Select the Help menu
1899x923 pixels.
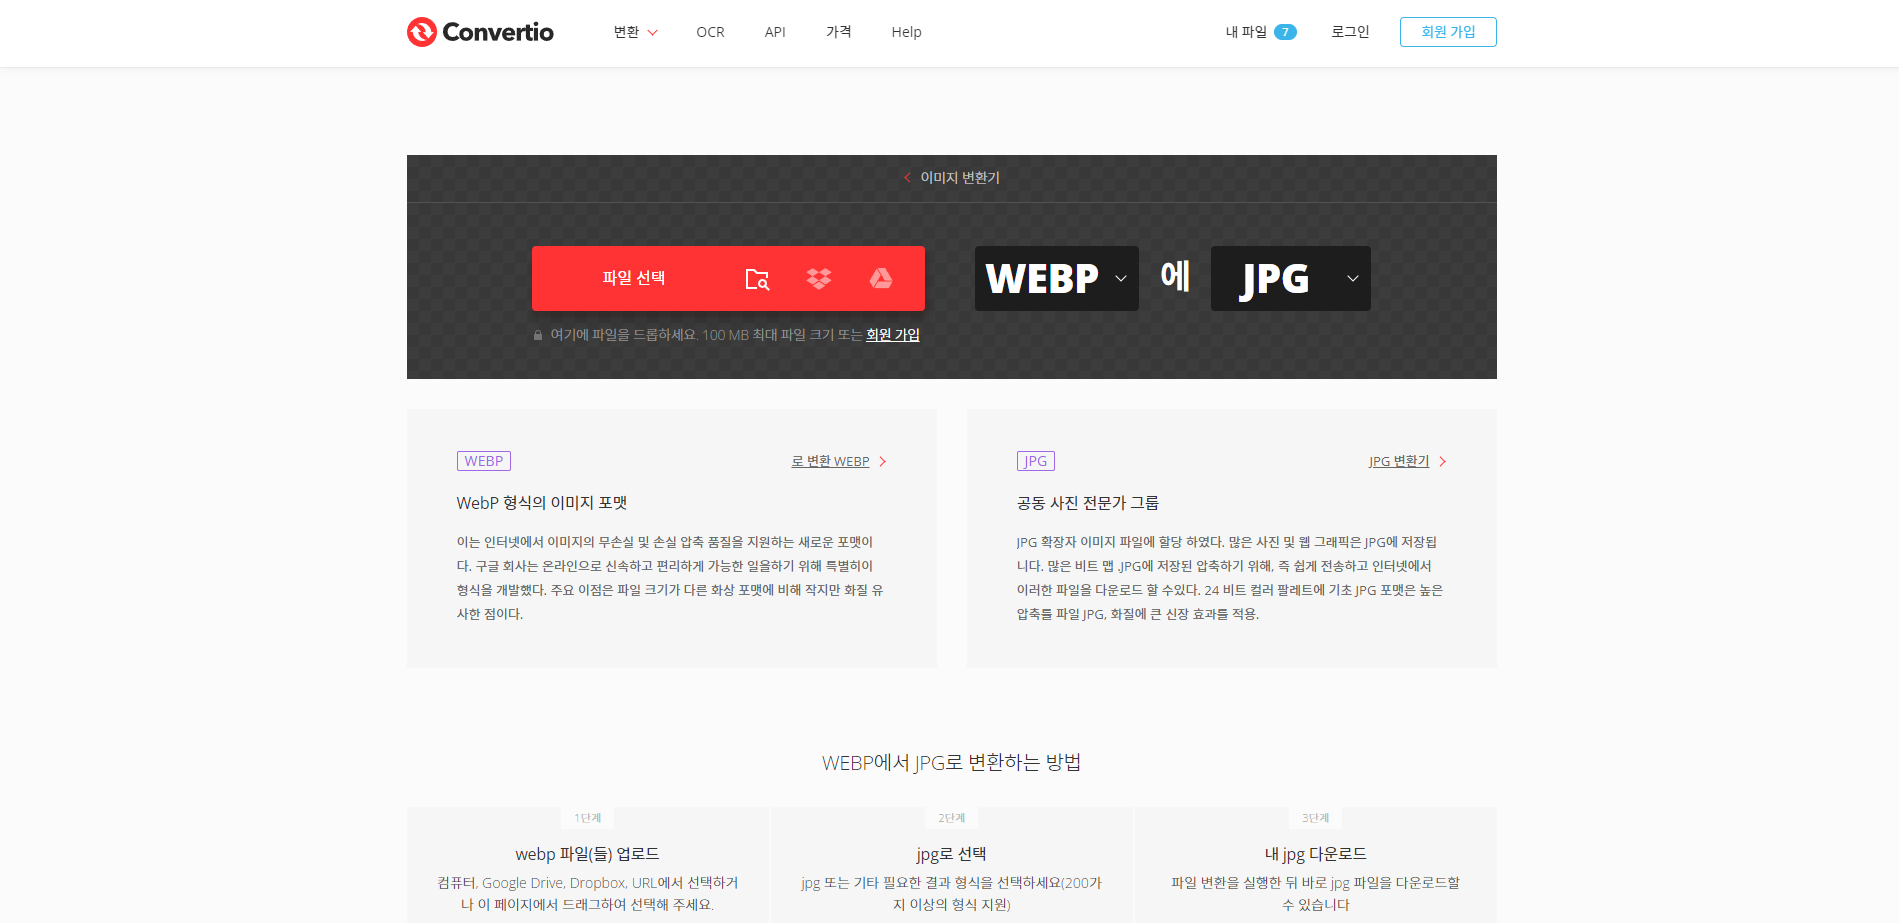tap(906, 31)
